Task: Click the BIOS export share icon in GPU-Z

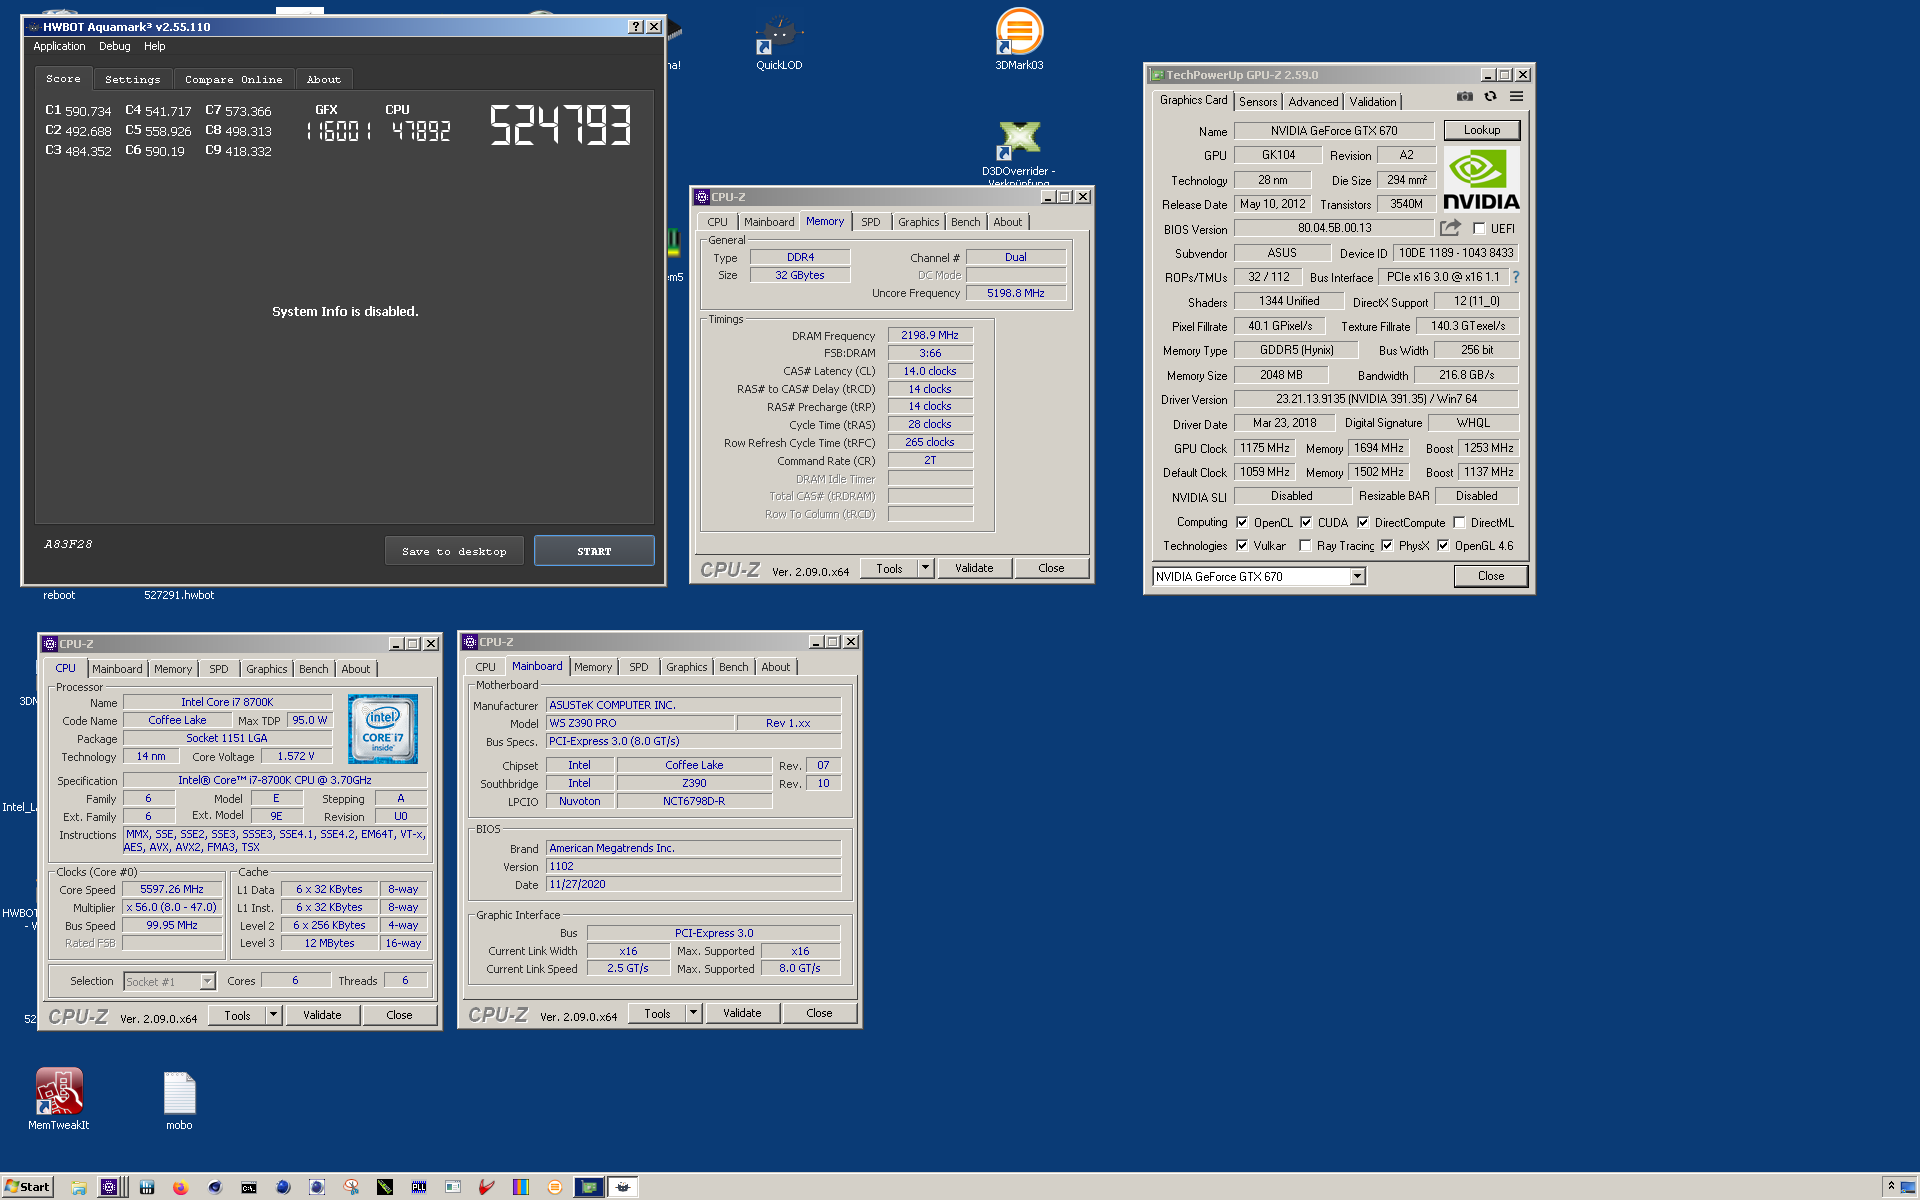Action: pyautogui.click(x=1450, y=228)
